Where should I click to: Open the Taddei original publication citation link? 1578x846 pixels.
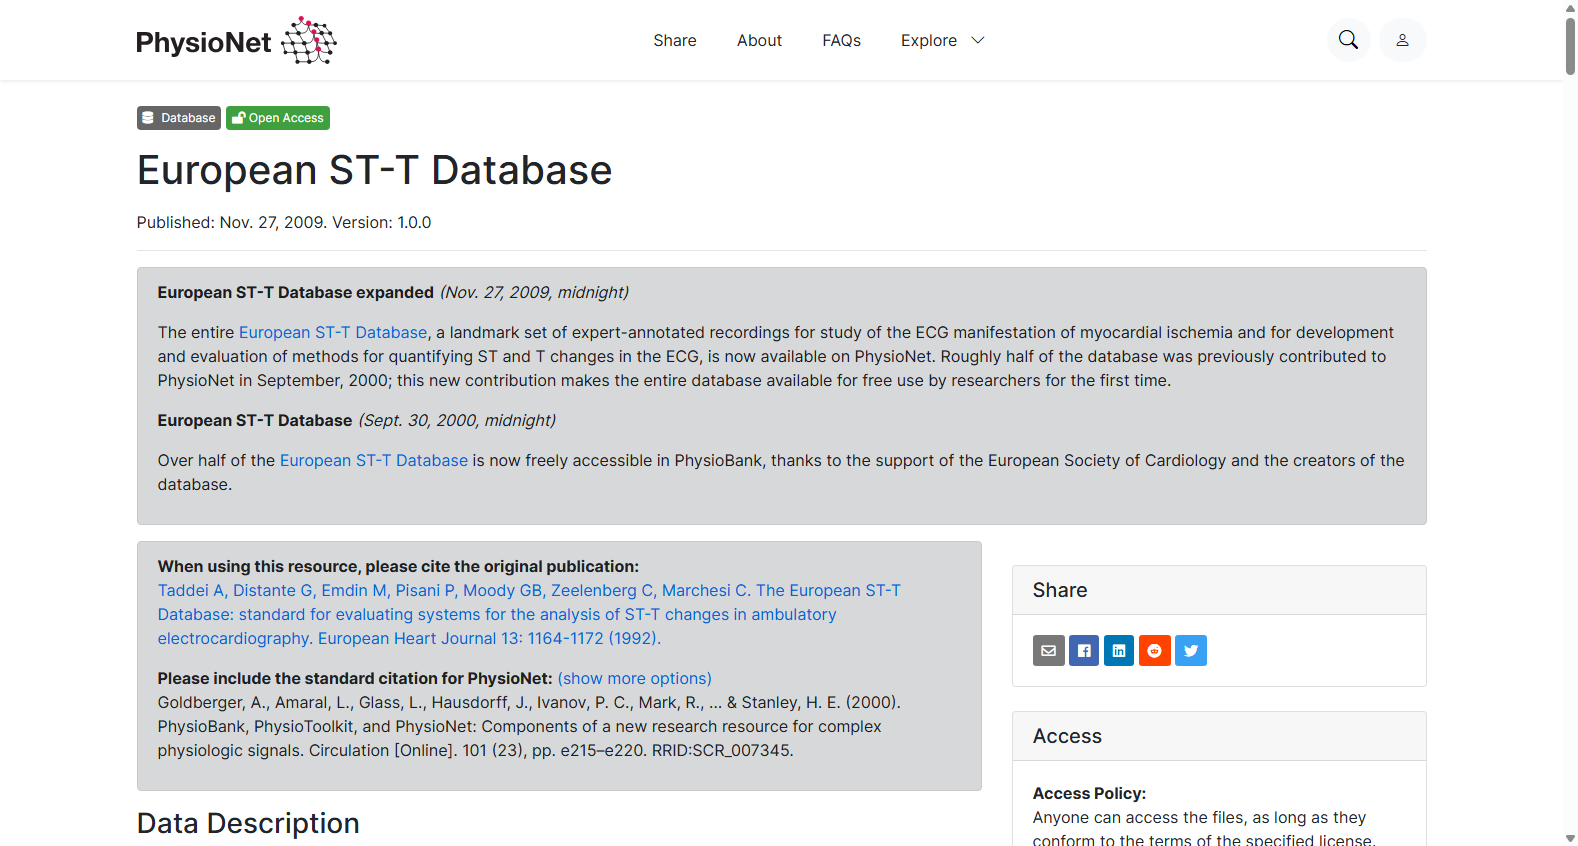click(529, 614)
